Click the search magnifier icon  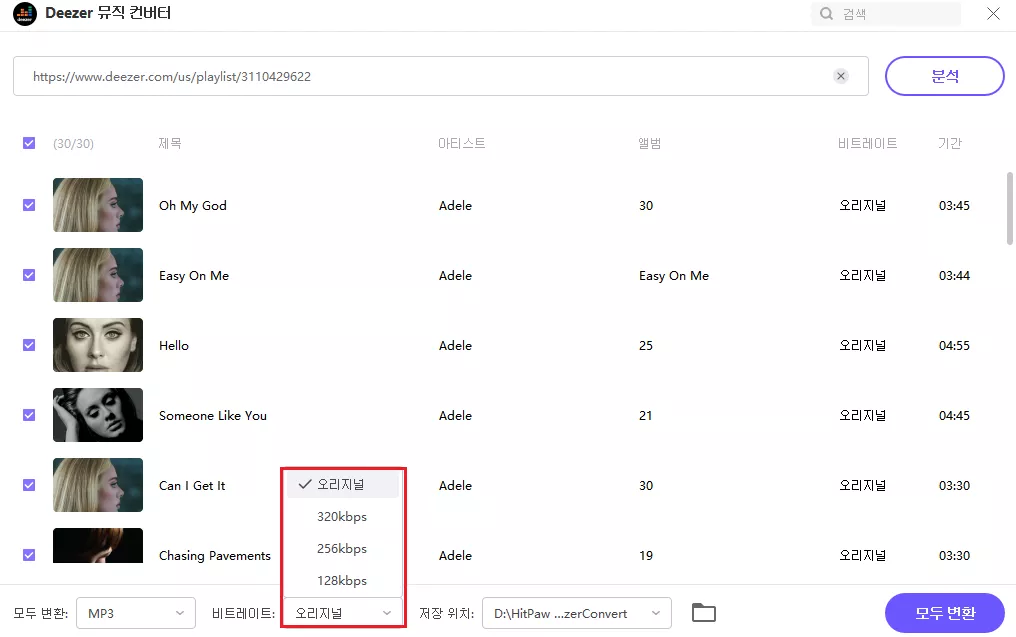point(826,14)
